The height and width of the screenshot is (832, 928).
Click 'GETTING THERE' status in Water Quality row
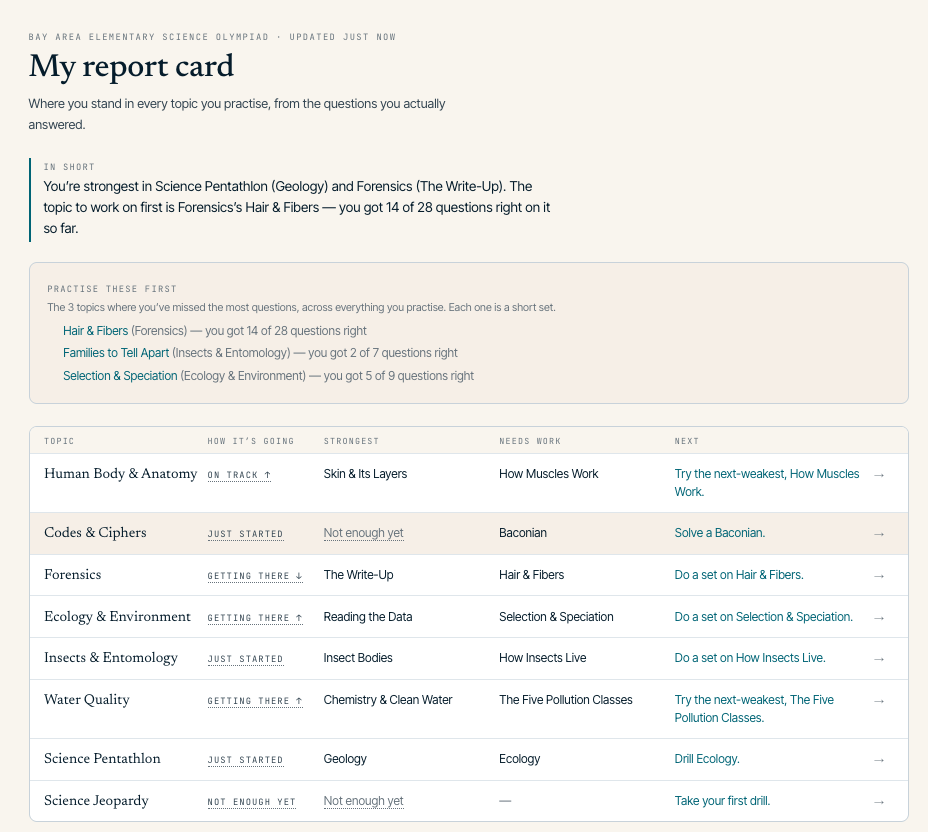(x=255, y=701)
